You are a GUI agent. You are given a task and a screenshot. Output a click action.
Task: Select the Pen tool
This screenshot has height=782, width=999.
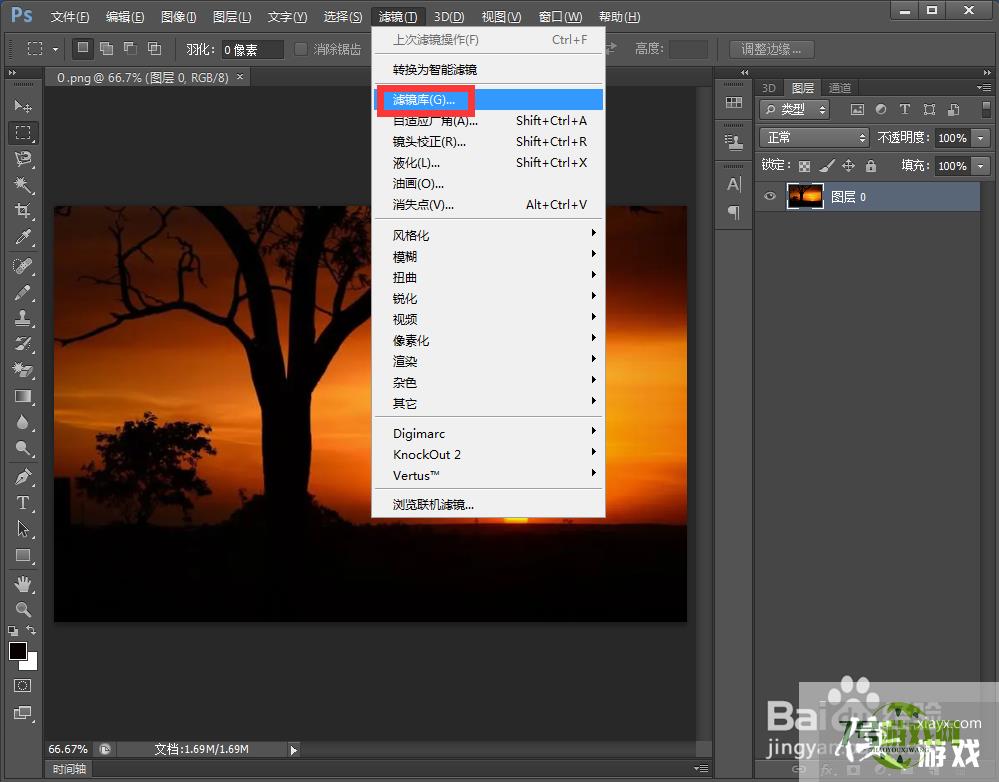point(23,477)
